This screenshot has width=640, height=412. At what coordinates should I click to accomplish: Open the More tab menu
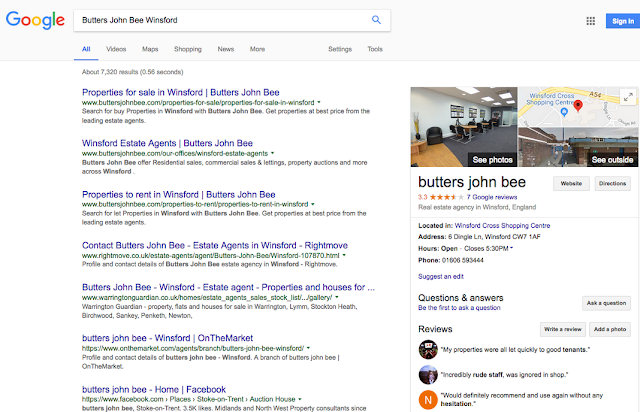[x=257, y=49]
